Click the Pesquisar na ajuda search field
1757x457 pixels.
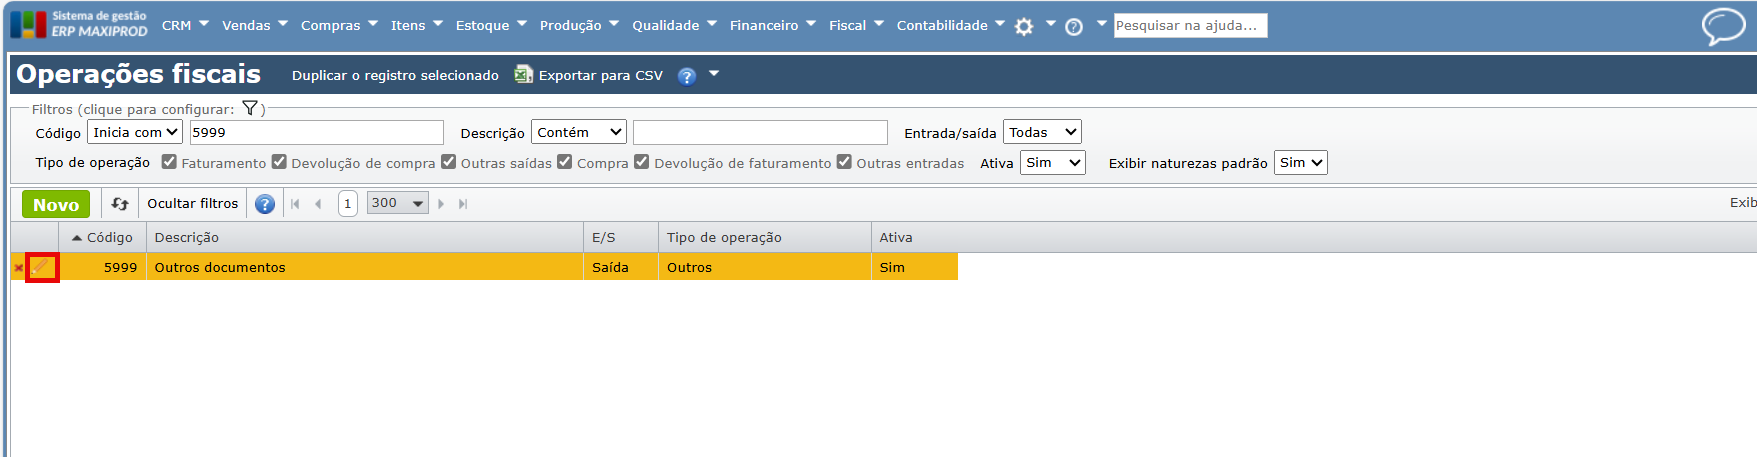(1190, 26)
